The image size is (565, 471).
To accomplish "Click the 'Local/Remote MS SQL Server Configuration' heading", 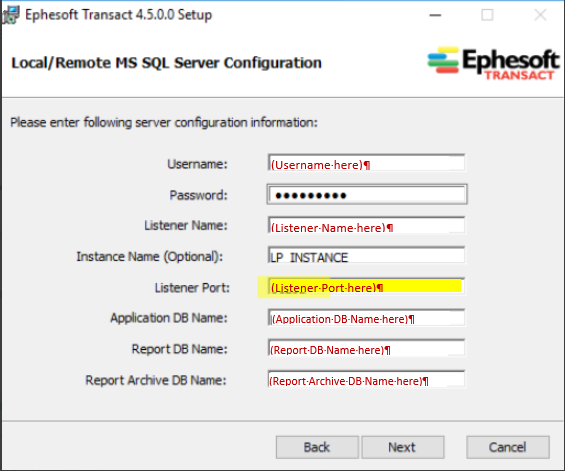I will click(166, 63).
